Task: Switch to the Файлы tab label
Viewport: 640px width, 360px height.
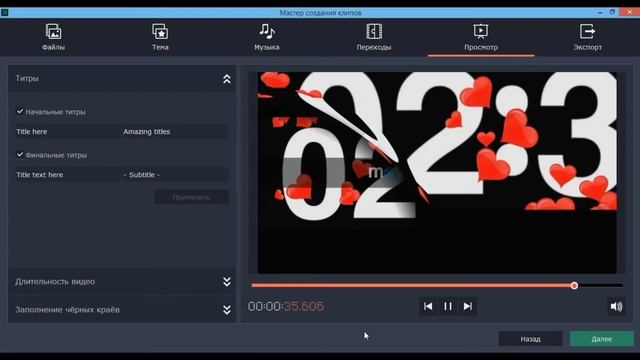Action: pyautogui.click(x=53, y=47)
